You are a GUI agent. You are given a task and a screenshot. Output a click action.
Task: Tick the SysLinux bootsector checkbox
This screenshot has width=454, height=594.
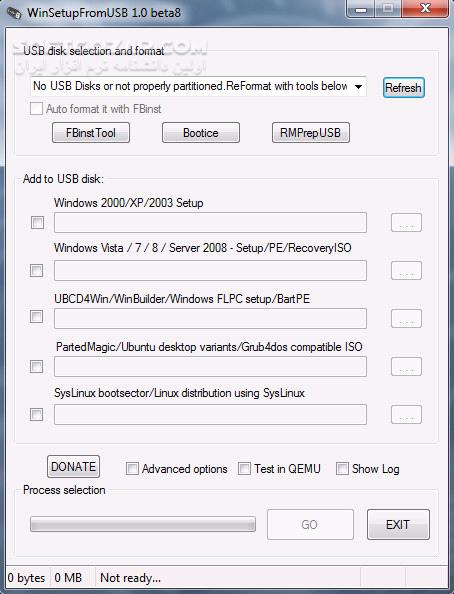[36, 414]
